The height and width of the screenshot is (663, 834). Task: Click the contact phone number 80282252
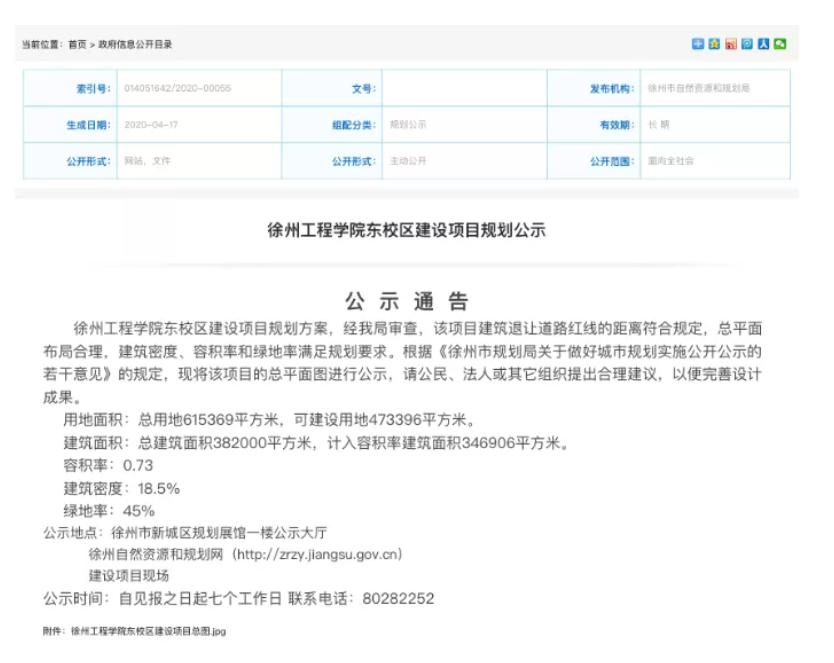click(x=397, y=598)
